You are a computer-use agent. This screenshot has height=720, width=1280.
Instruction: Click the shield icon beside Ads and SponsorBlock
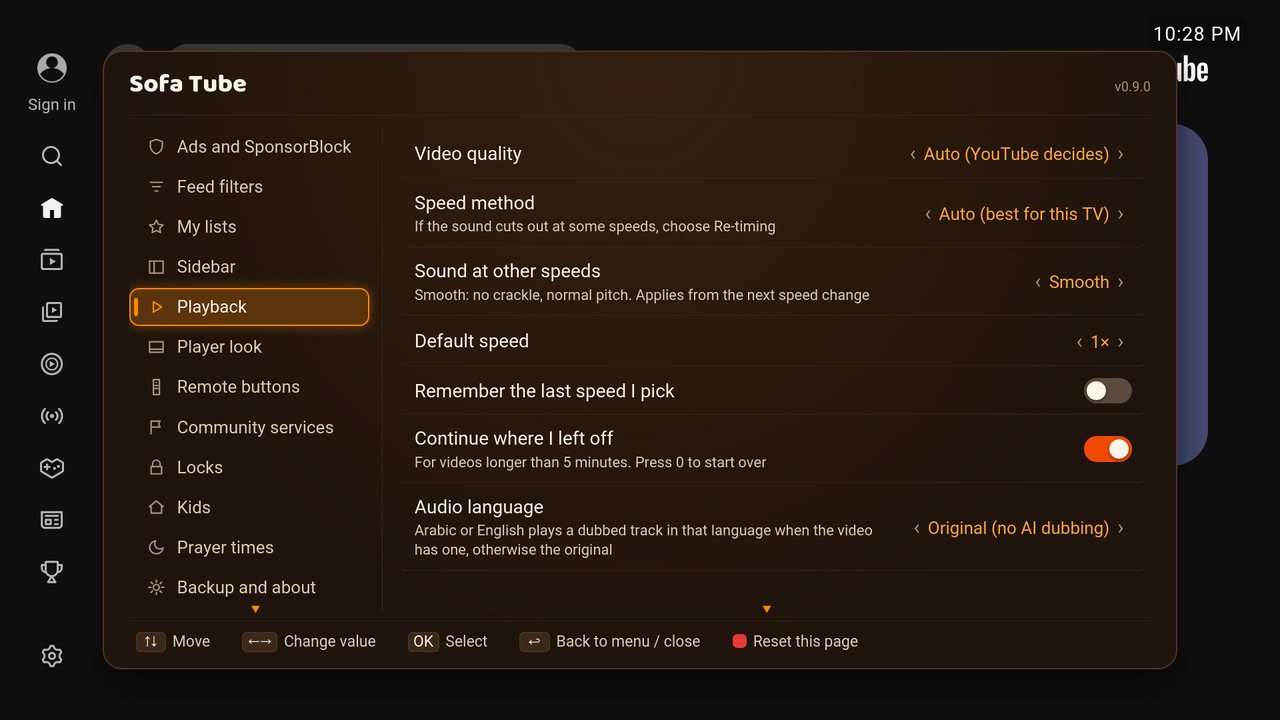156,147
